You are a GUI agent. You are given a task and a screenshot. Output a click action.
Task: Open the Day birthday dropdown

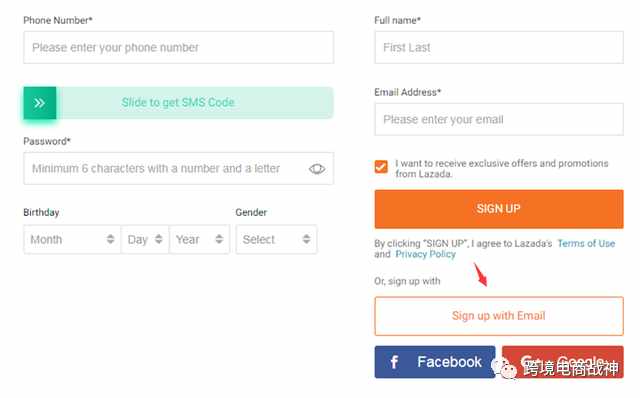pyautogui.click(x=145, y=239)
